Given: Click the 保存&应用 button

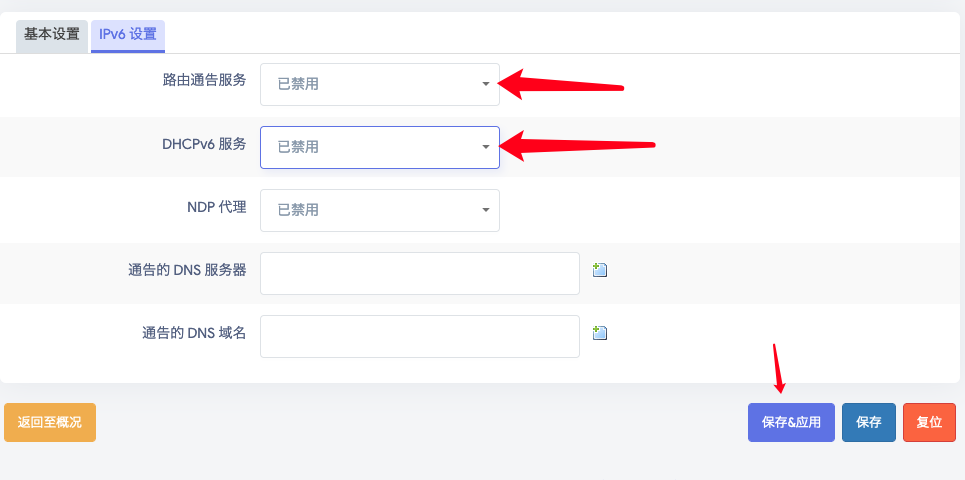Looking at the screenshot, I should click(791, 422).
